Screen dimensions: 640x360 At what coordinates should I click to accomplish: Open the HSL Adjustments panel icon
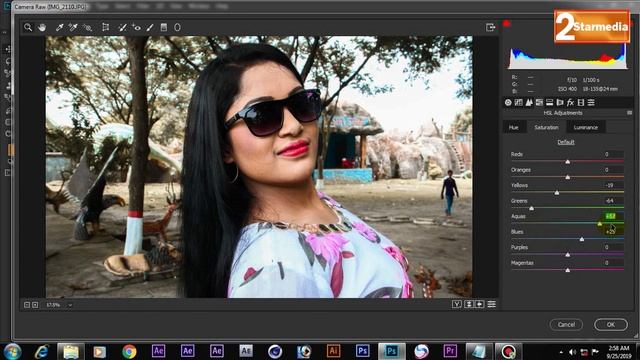coord(539,102)
